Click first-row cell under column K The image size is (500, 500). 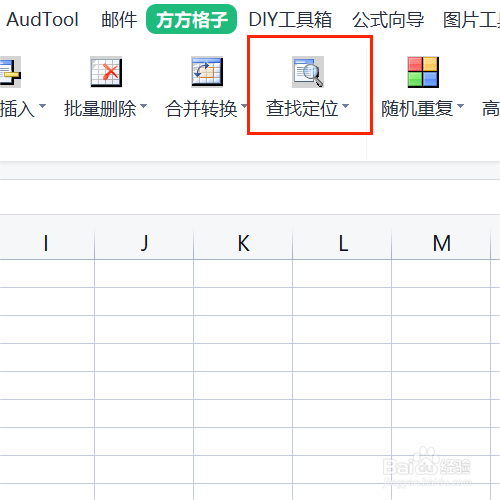(243, 273)
